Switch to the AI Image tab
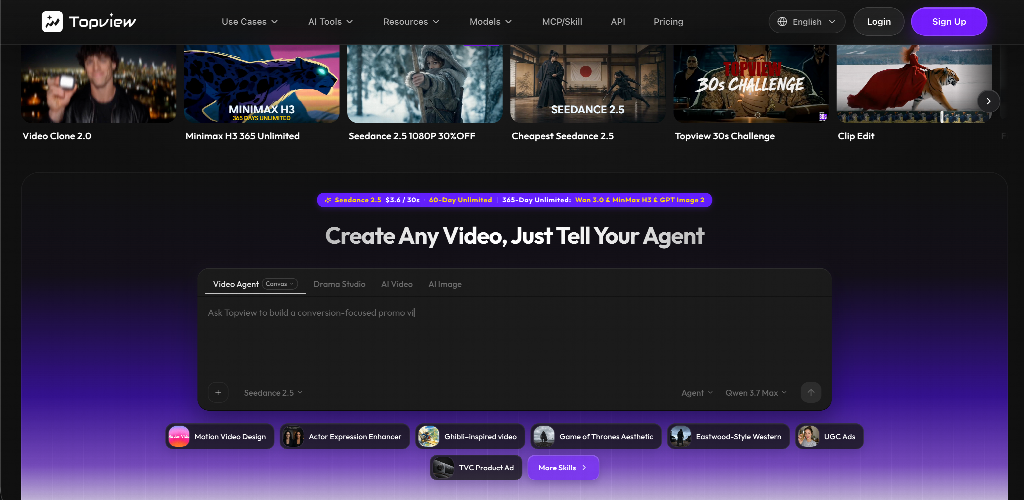The image size is (1024, 500). (x=445, y=284)
